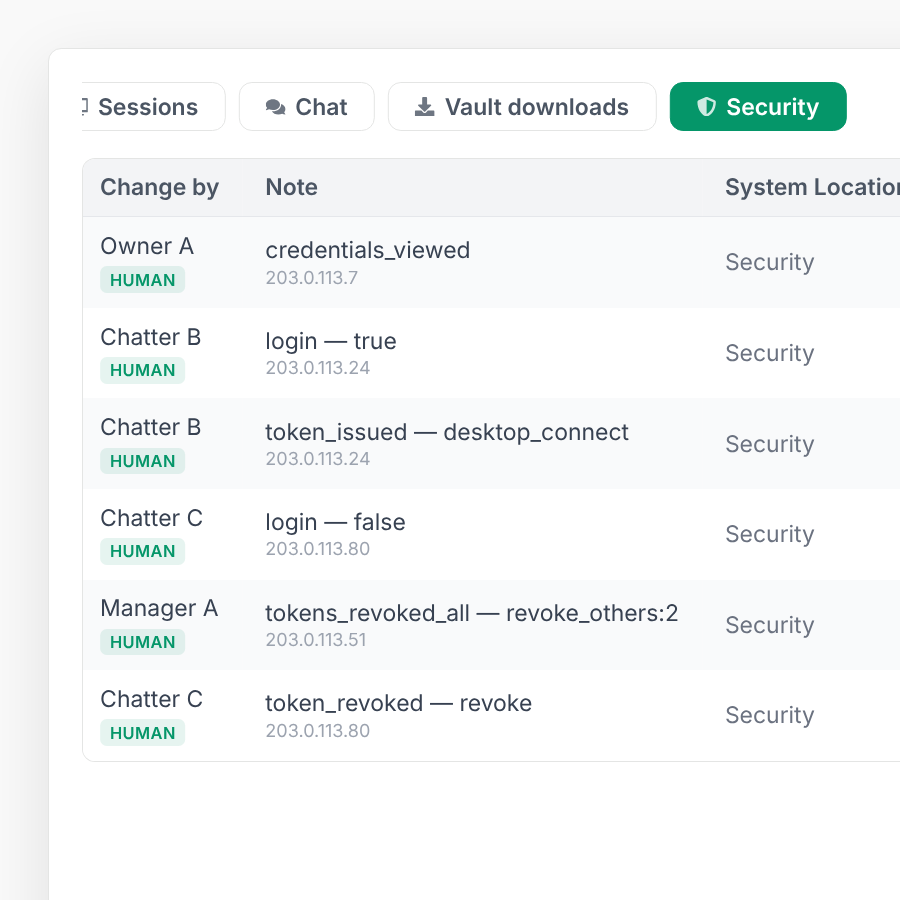Click Chatter B in token_issued row

coord(150,428)
